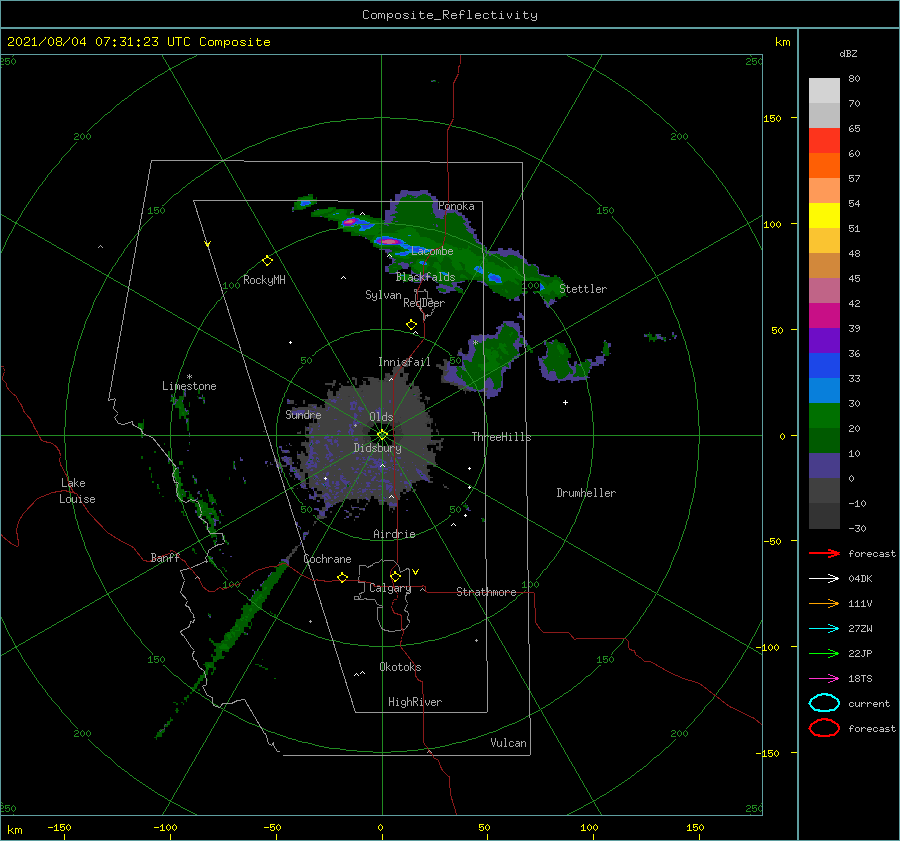The width and height of the screenshot is (900, 841).
Task: Click the blue swatch between 36 and 33
Action: 824,365
